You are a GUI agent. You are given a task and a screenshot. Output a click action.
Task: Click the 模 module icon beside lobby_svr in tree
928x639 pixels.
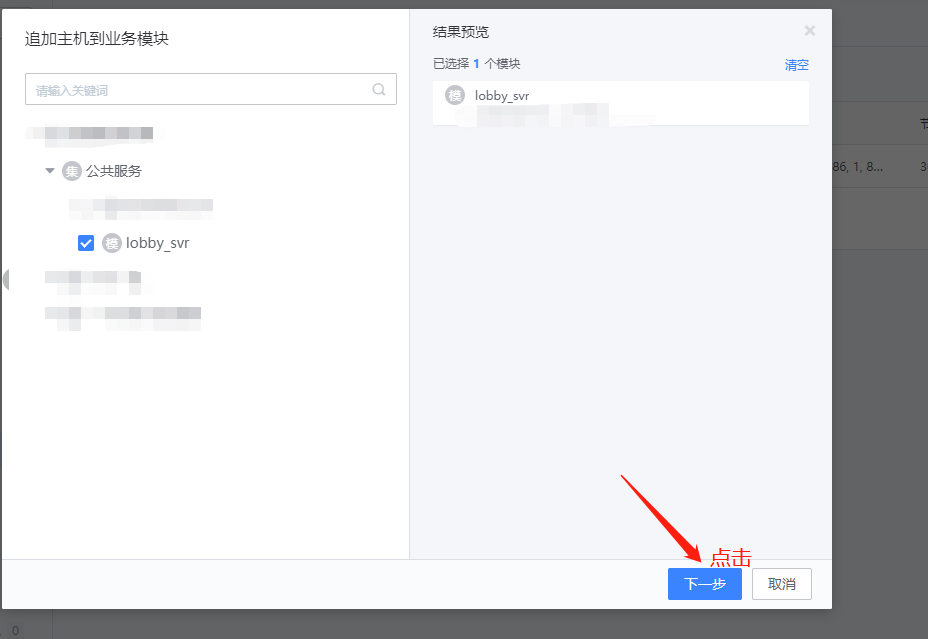(x=112, y=242)
